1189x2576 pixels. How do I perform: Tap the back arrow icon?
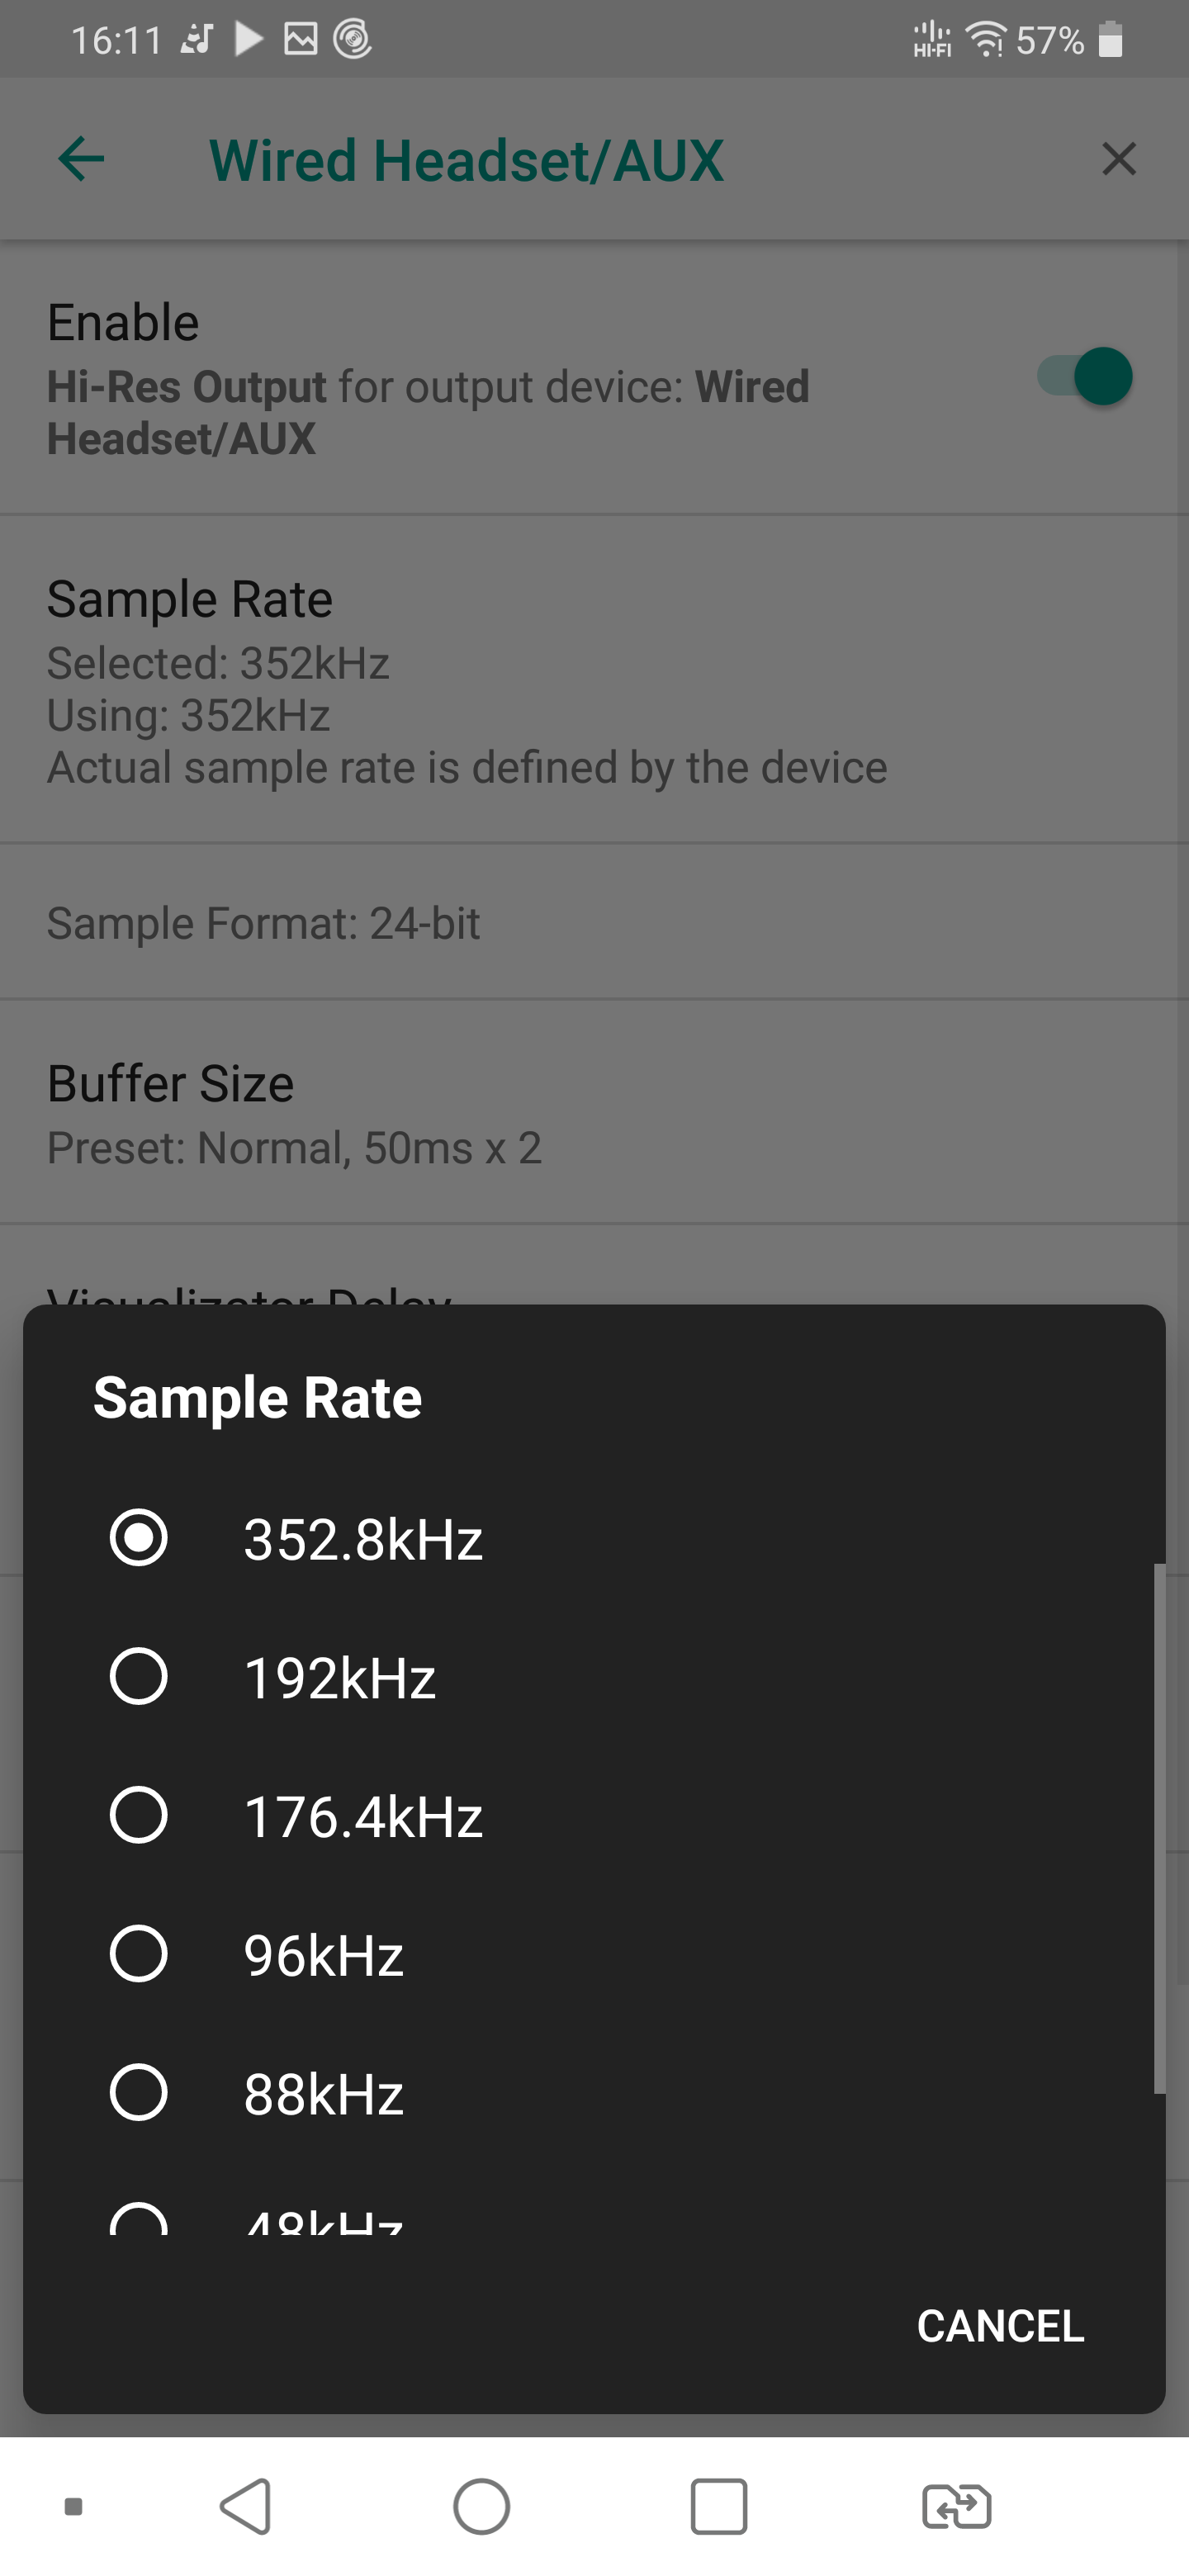[x=82, y=159]
